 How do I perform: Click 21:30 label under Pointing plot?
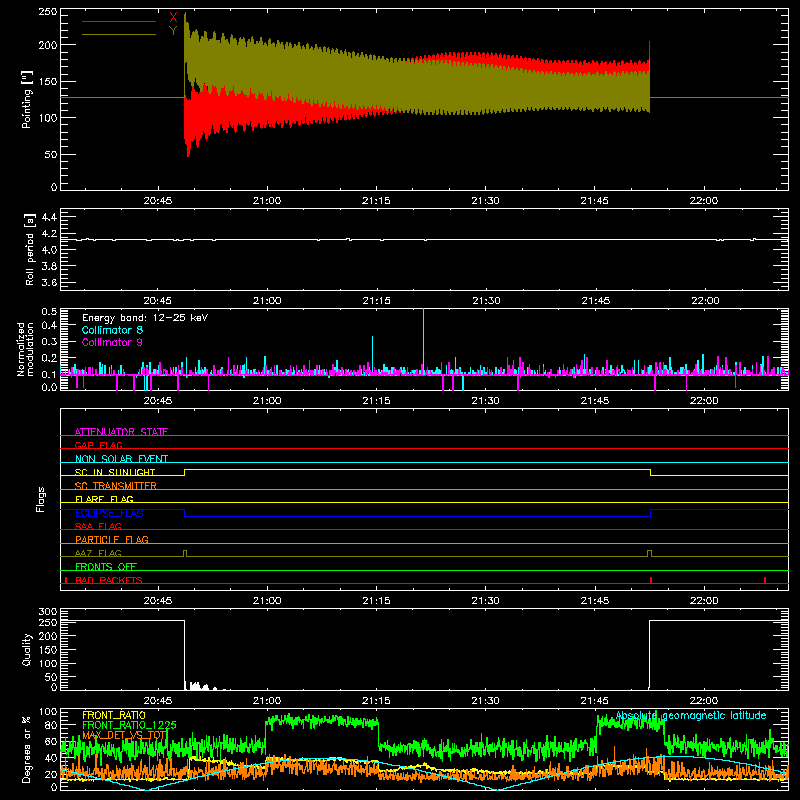pyautogui.click(x=485, y=201)
